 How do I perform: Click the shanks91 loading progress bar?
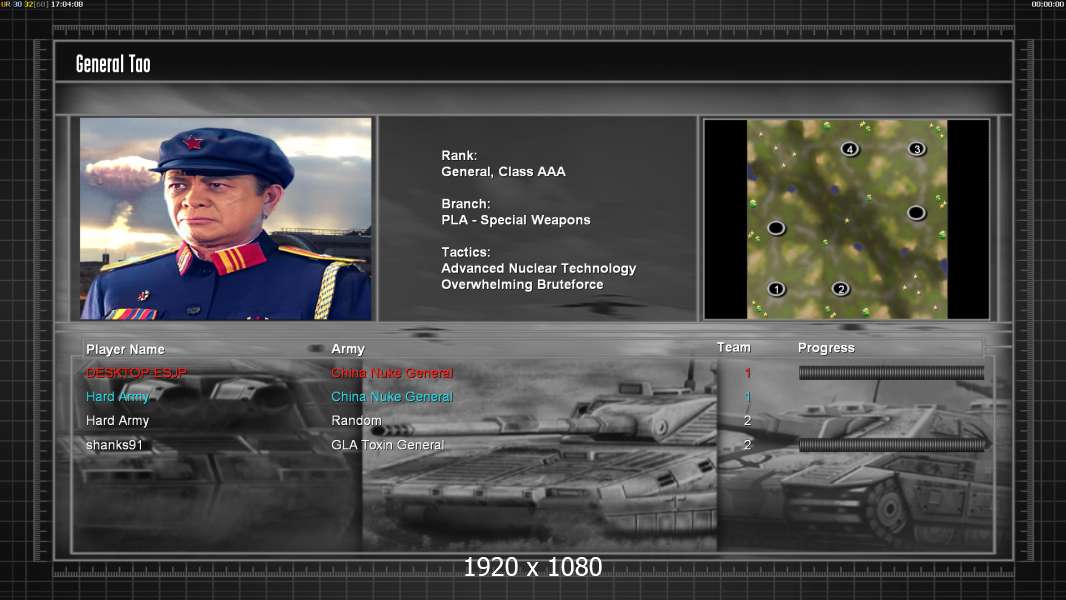pos(891,445)
